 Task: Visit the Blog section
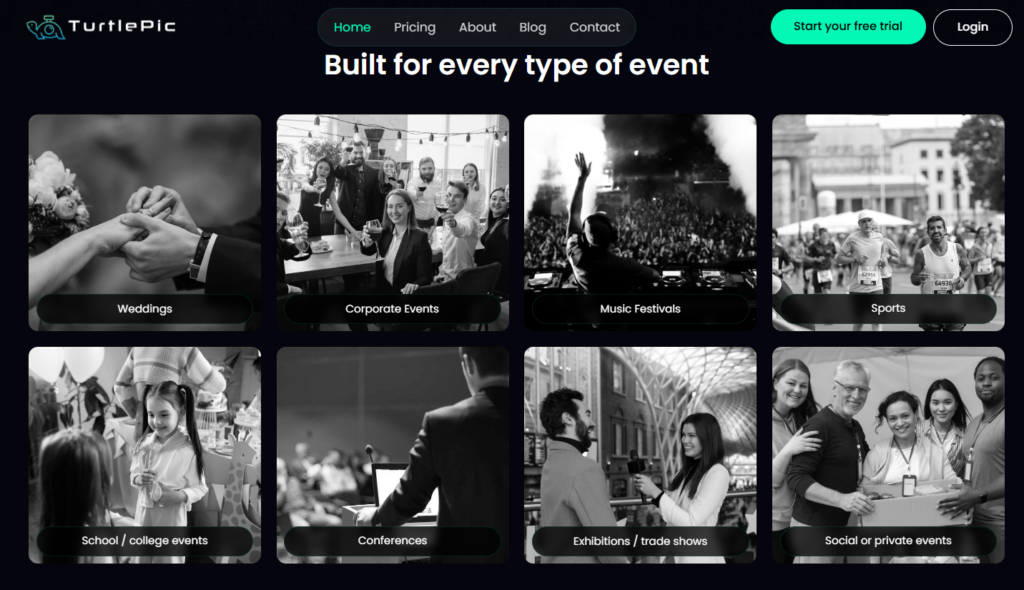[532, 27]
